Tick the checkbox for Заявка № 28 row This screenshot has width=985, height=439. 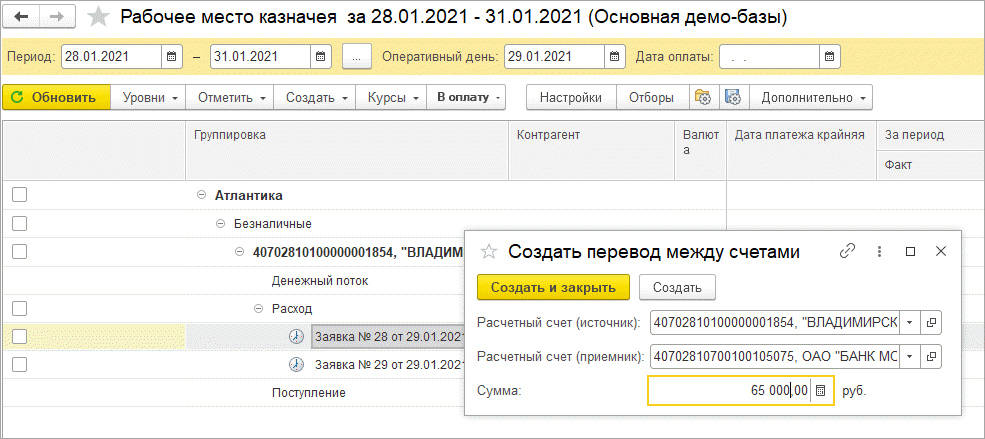pyautogui.click(x=19, y=337)
